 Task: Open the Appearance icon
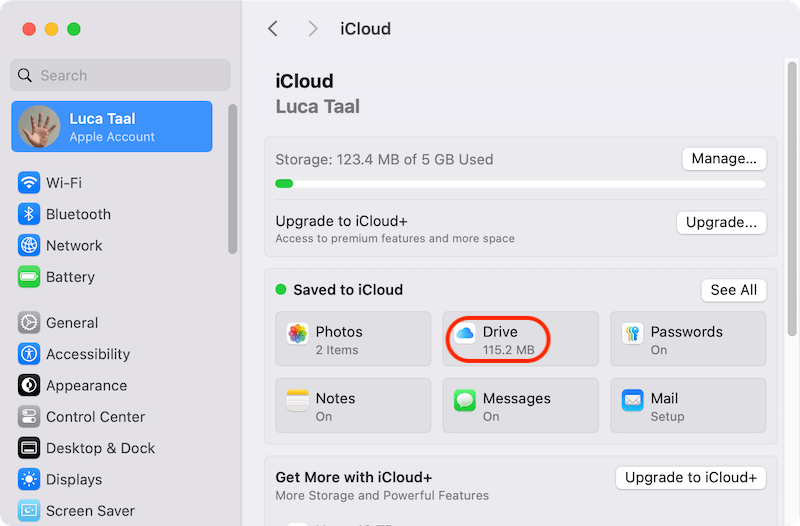29,385
